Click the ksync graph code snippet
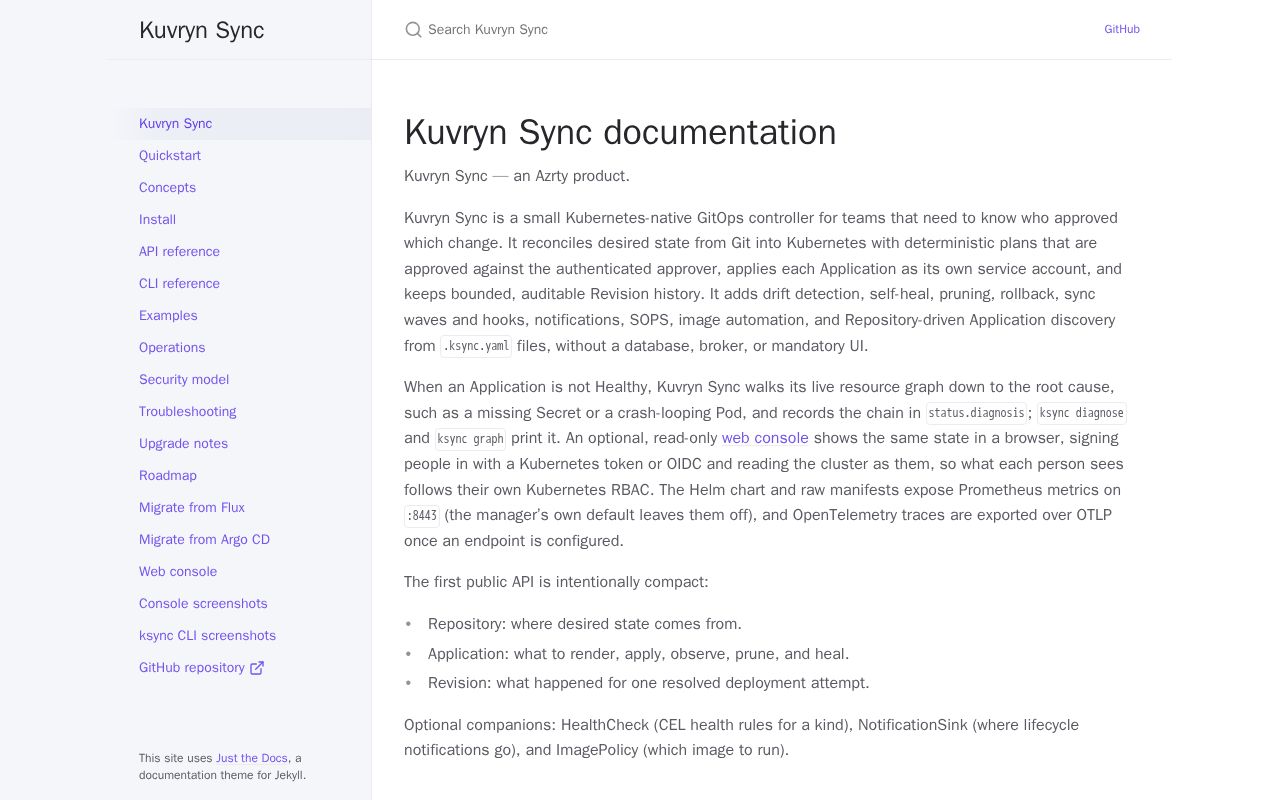 [470, 439]
